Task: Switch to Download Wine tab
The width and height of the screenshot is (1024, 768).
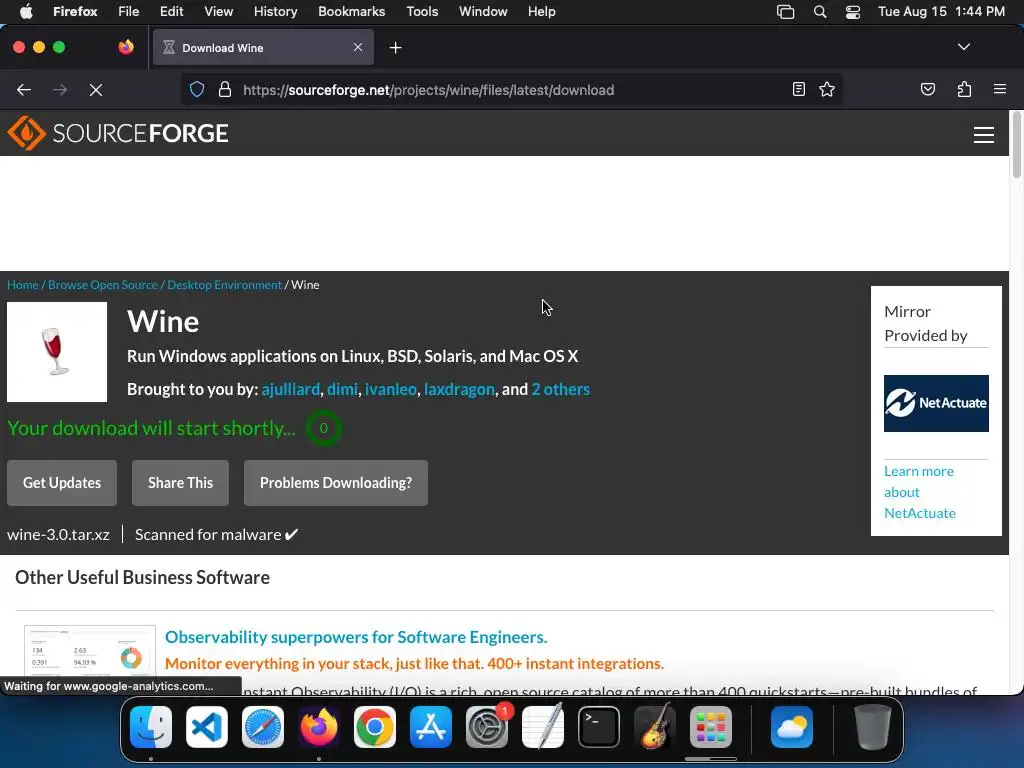Action: (x=263, y=47)
